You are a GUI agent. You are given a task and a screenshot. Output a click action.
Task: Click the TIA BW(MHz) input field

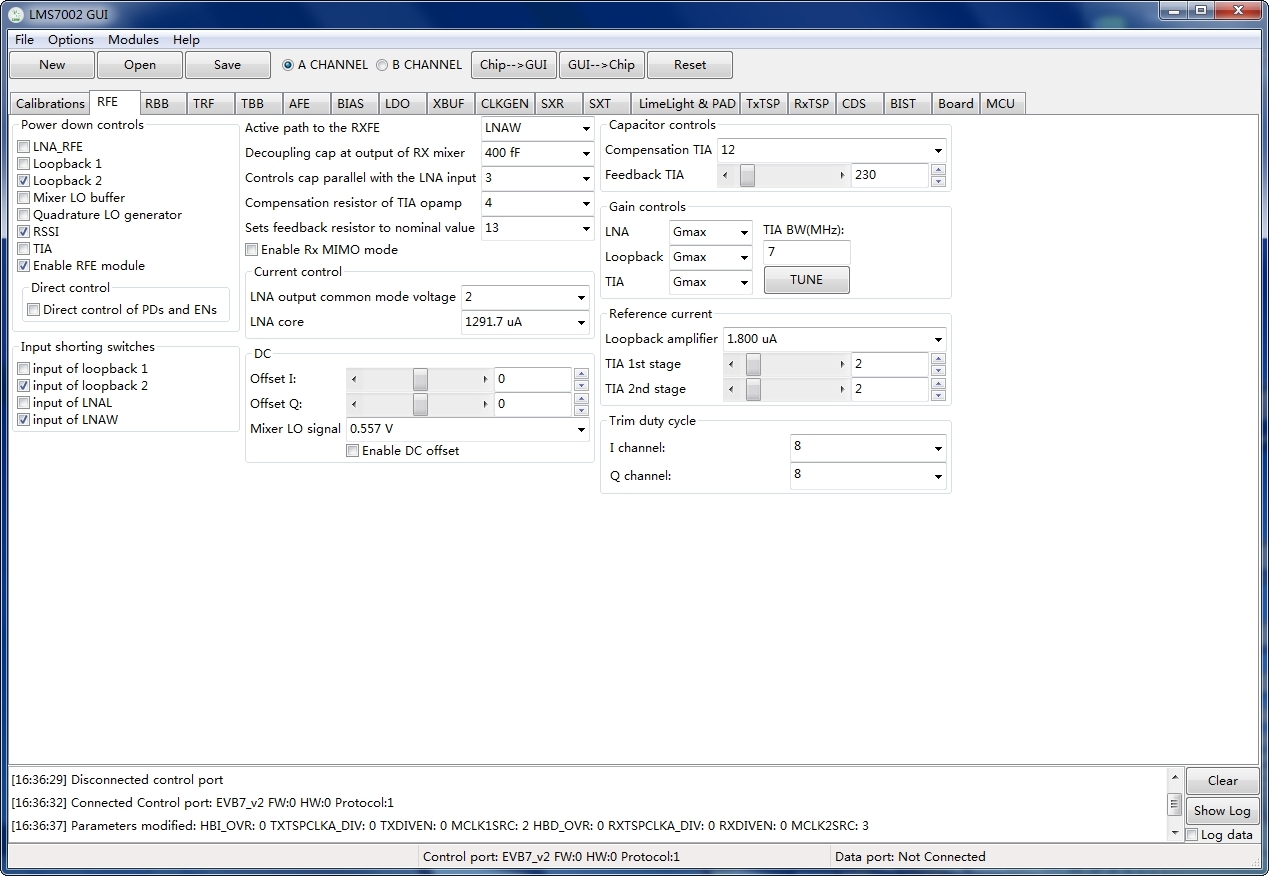[806, 252]
